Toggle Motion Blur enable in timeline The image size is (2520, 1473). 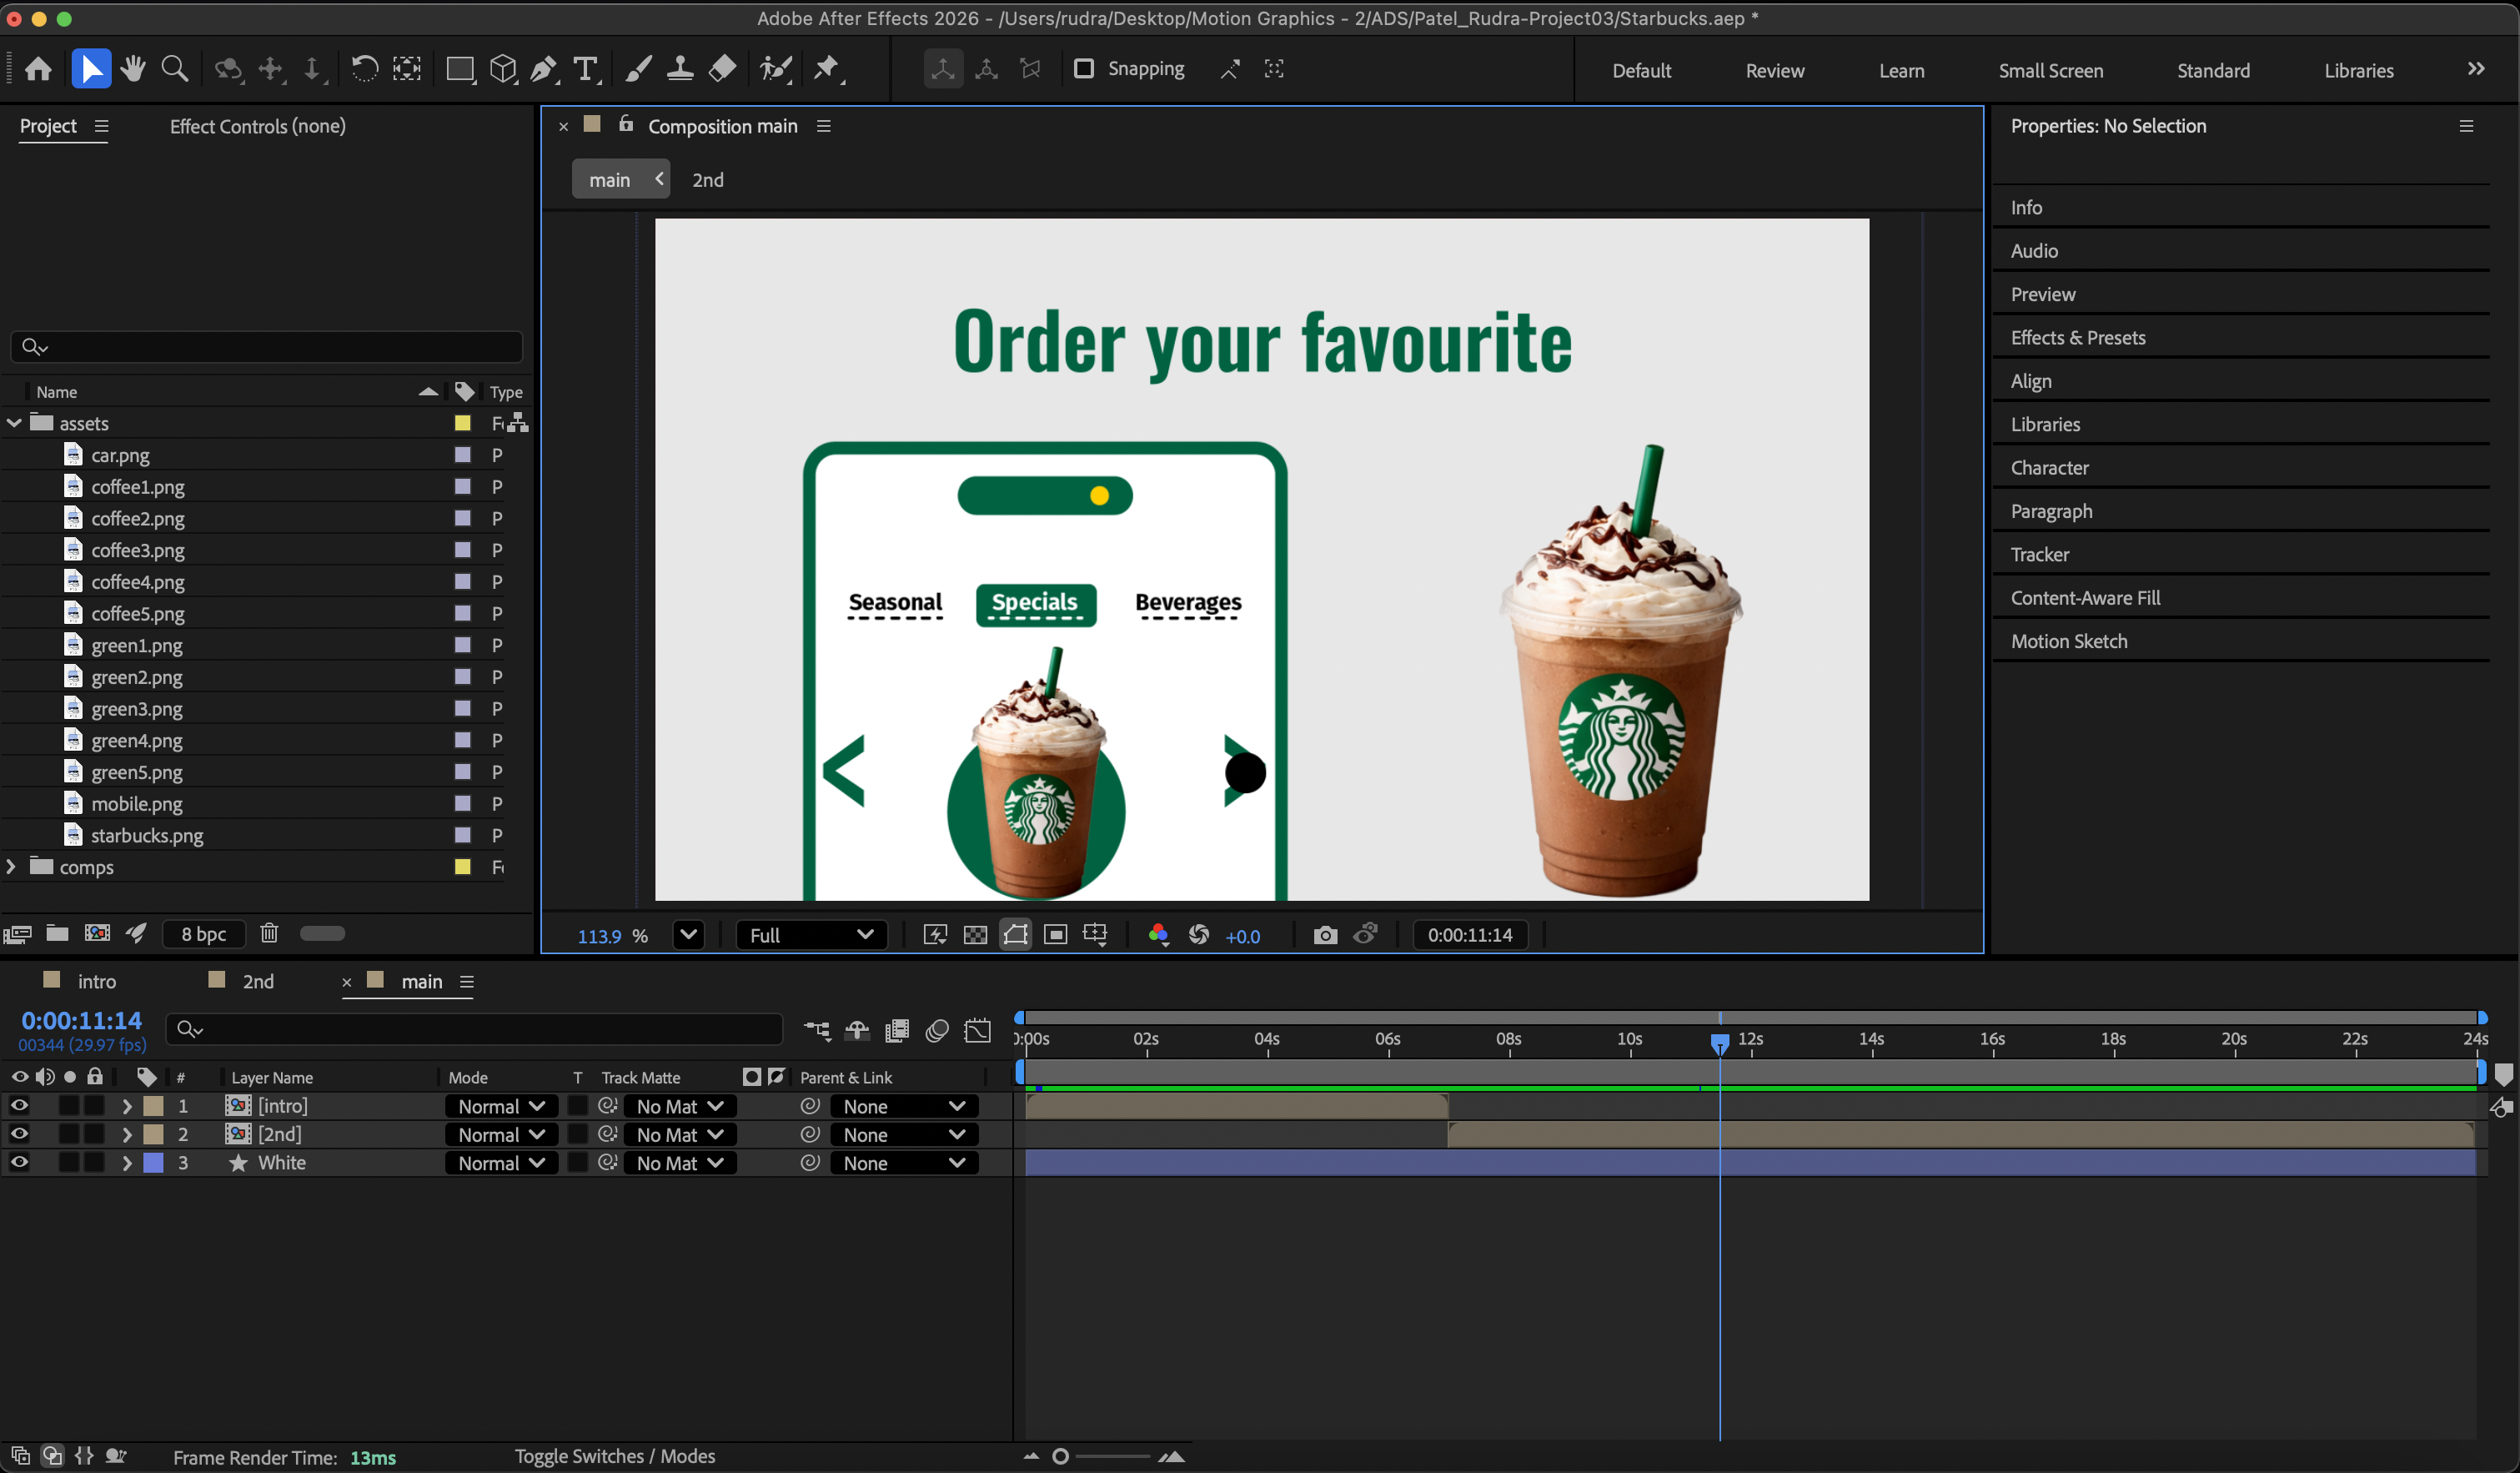pyautogui.click(x=937, y=1030)
